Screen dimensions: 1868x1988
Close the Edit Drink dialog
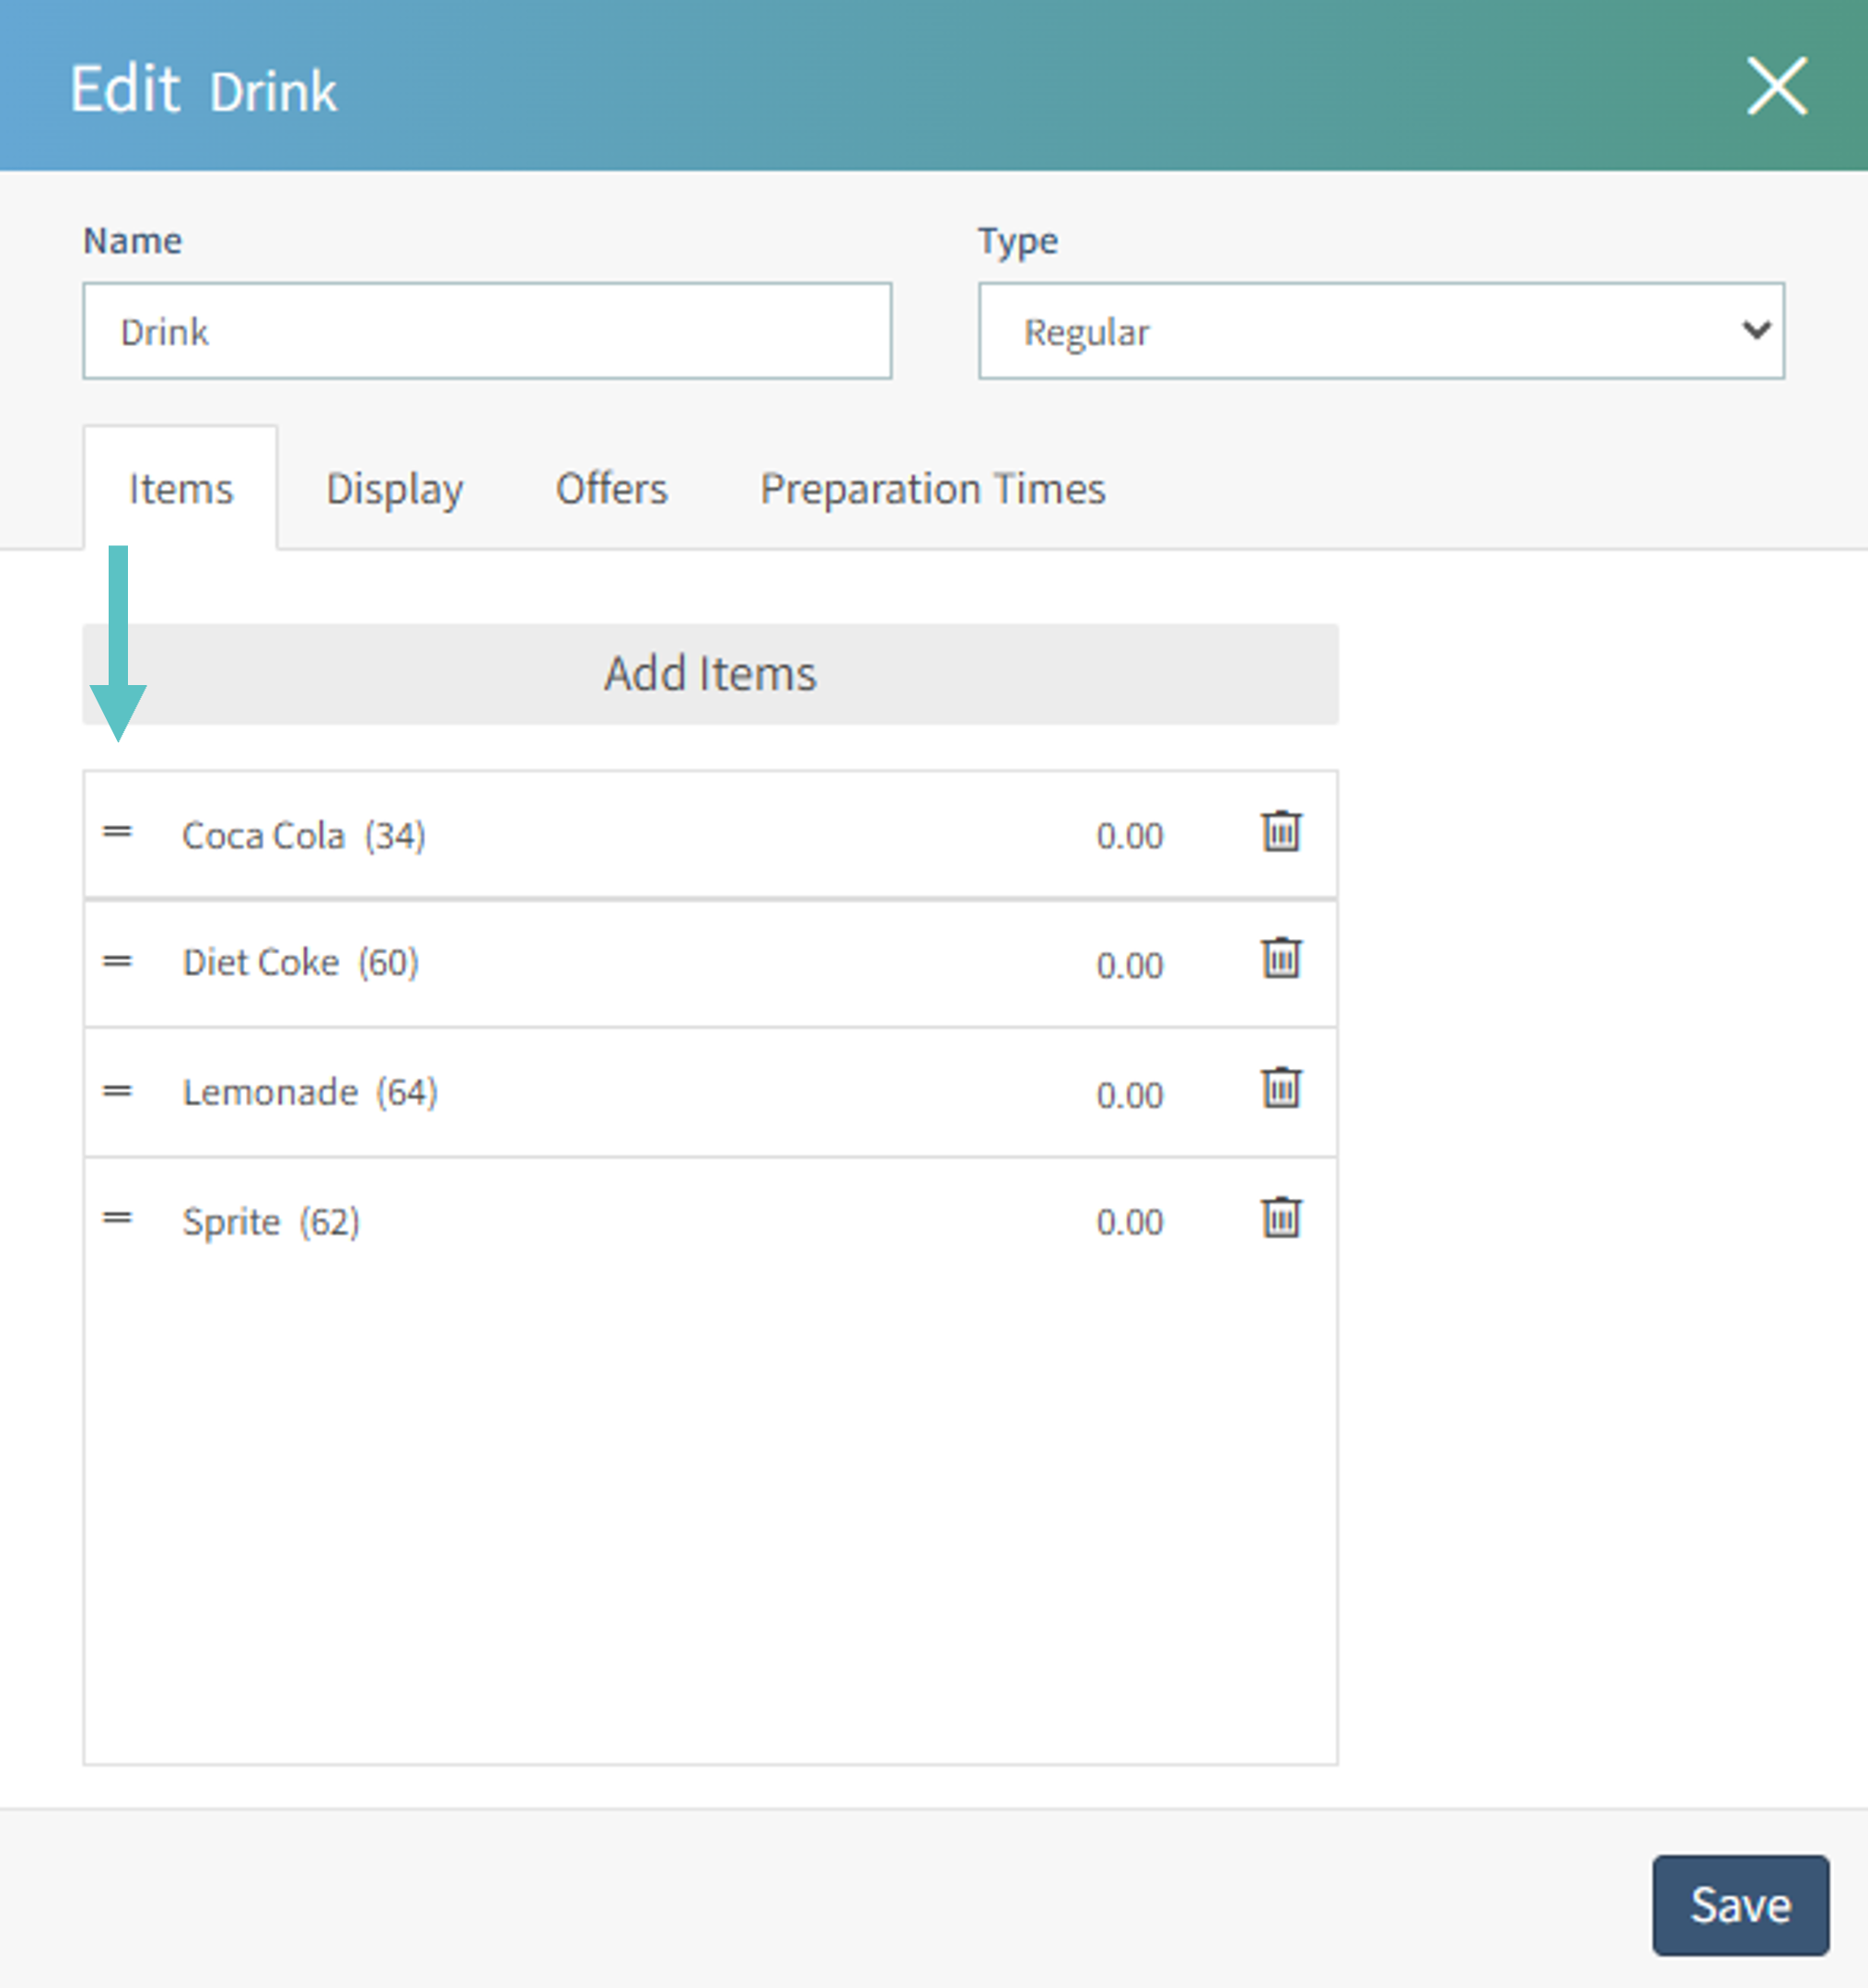click(x=1777, y=87)
